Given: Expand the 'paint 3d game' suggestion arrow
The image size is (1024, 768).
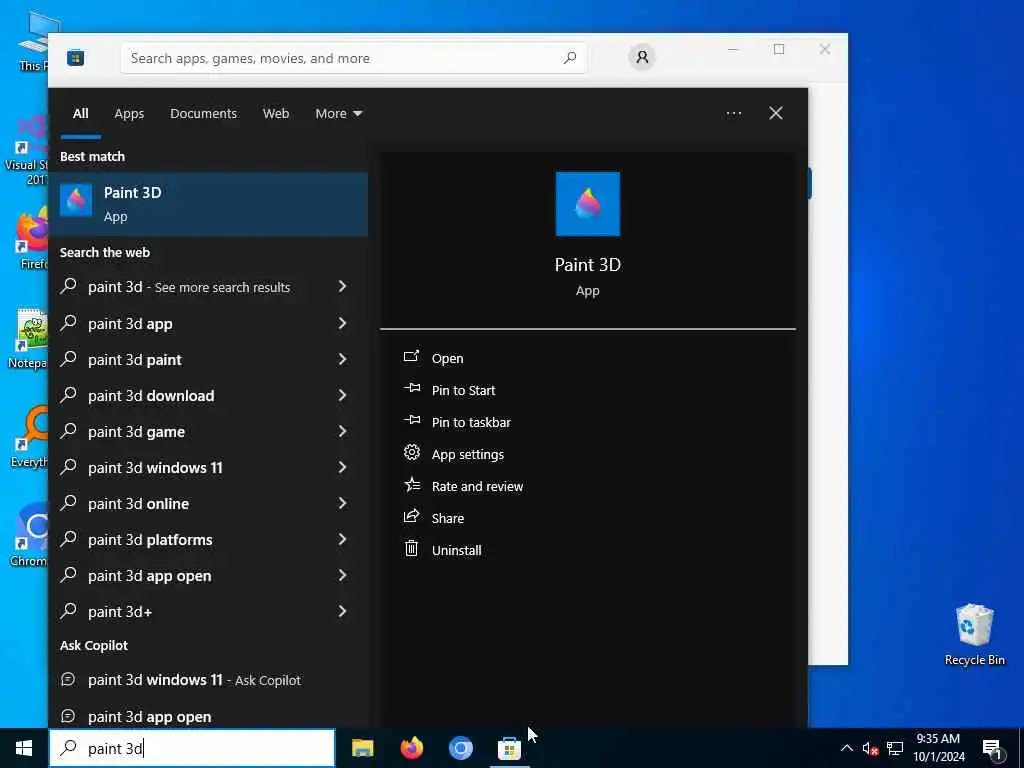Looking at the screenshot, I should [342, 430].
